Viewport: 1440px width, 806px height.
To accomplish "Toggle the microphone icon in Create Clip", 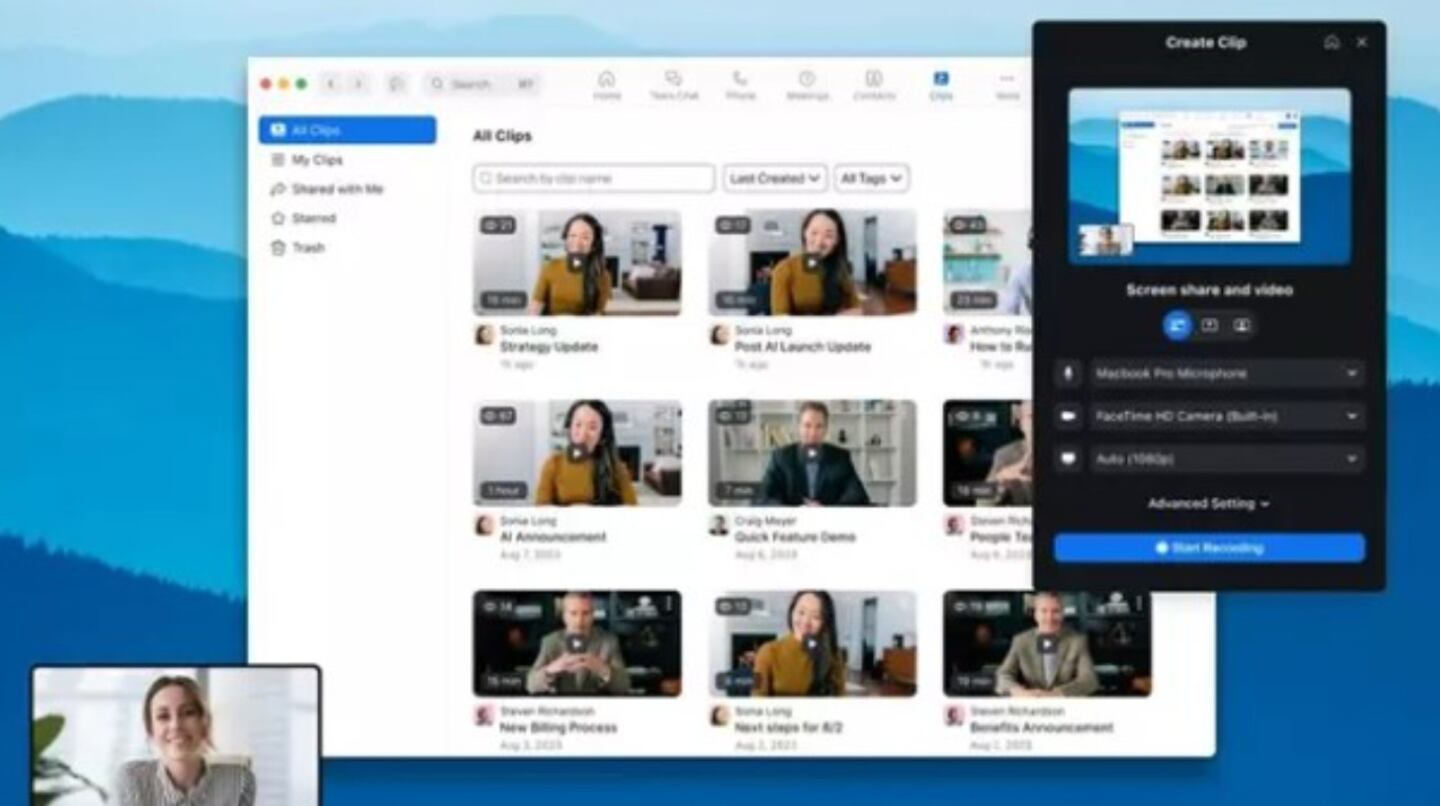I will tap(1068, 374).
